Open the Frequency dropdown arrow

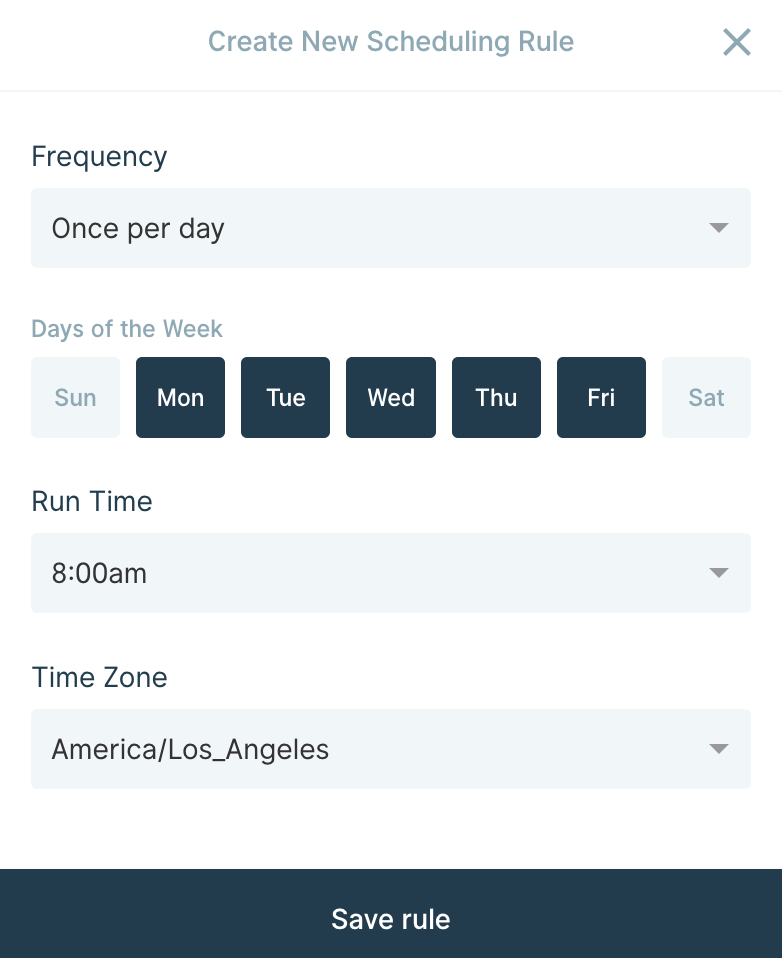(x=718, y=227)
